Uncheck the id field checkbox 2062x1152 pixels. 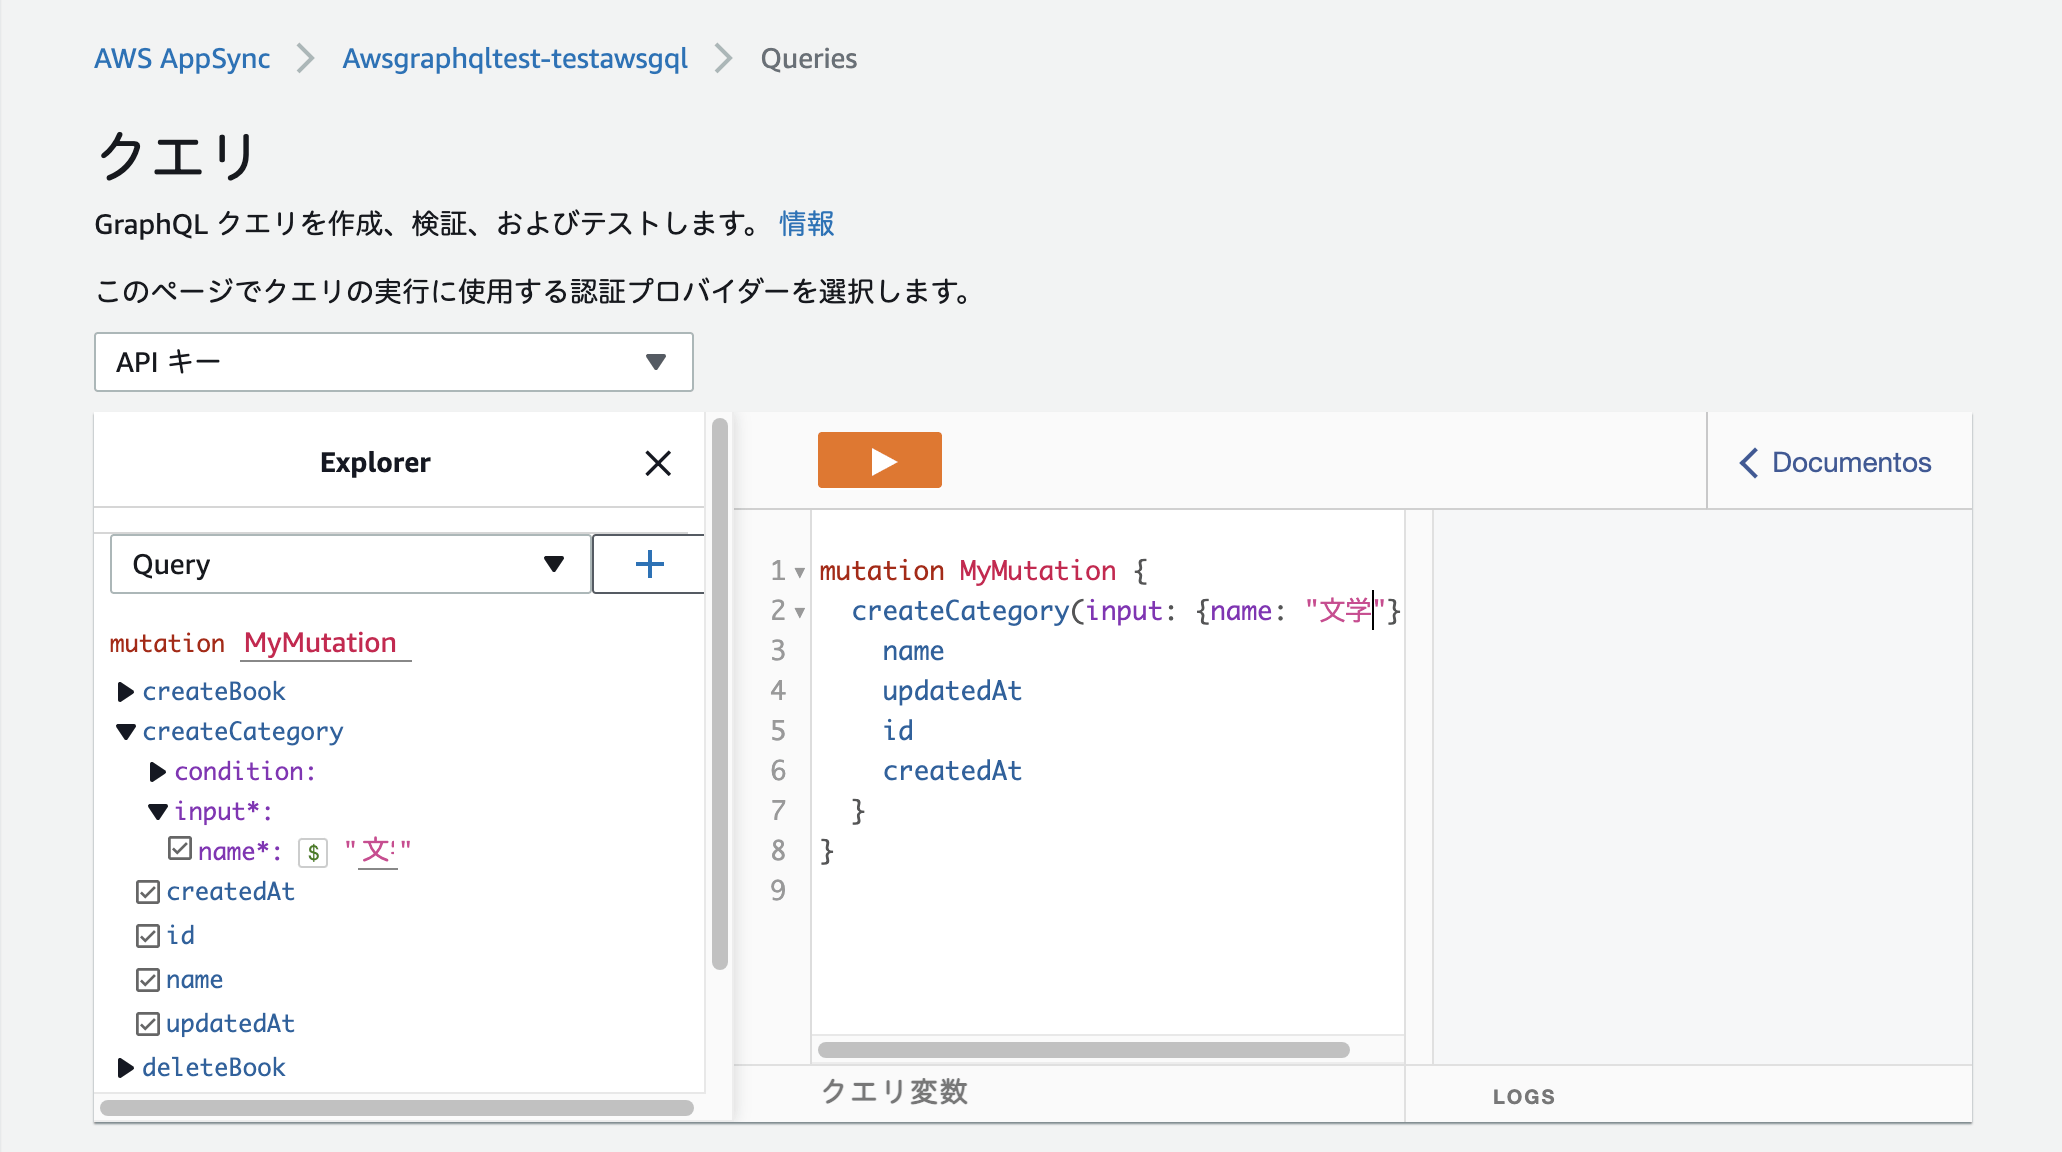(148, 936)
